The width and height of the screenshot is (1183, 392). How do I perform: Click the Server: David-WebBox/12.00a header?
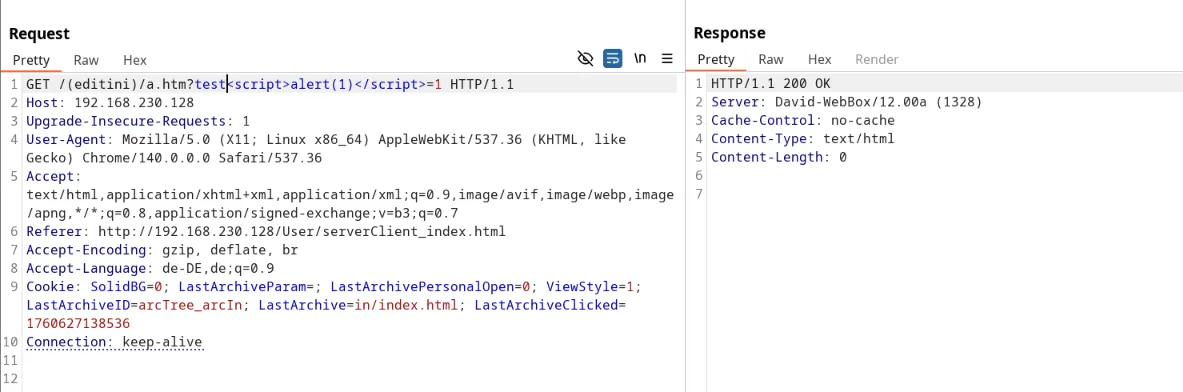click(x=847, y=102)
